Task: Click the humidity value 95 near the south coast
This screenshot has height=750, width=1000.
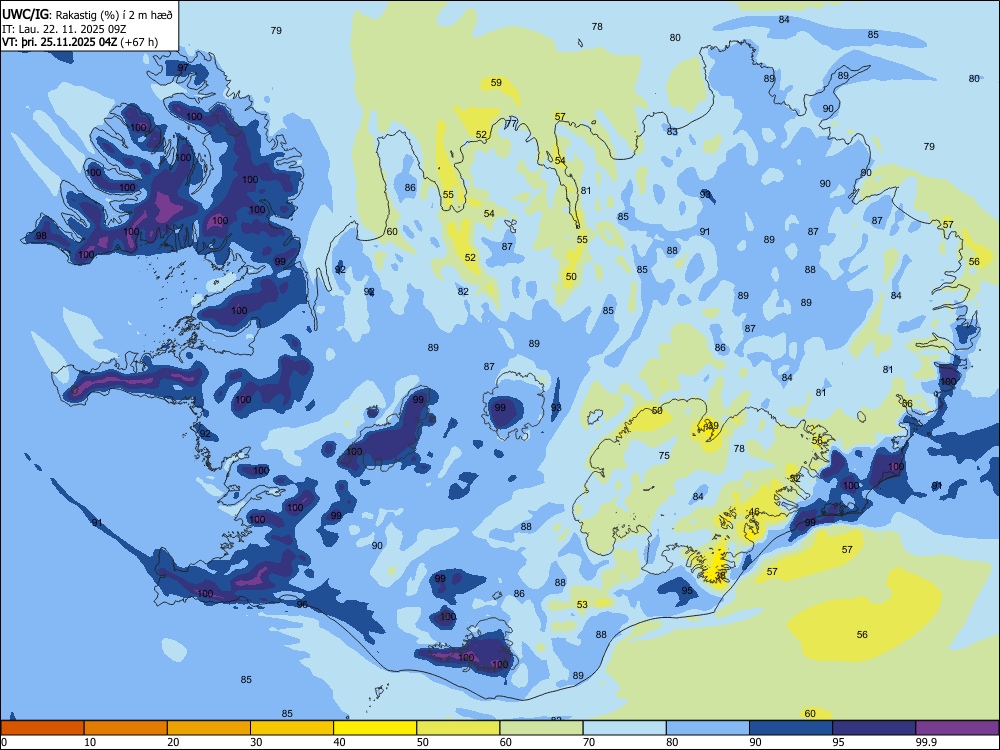Action: 687,591
